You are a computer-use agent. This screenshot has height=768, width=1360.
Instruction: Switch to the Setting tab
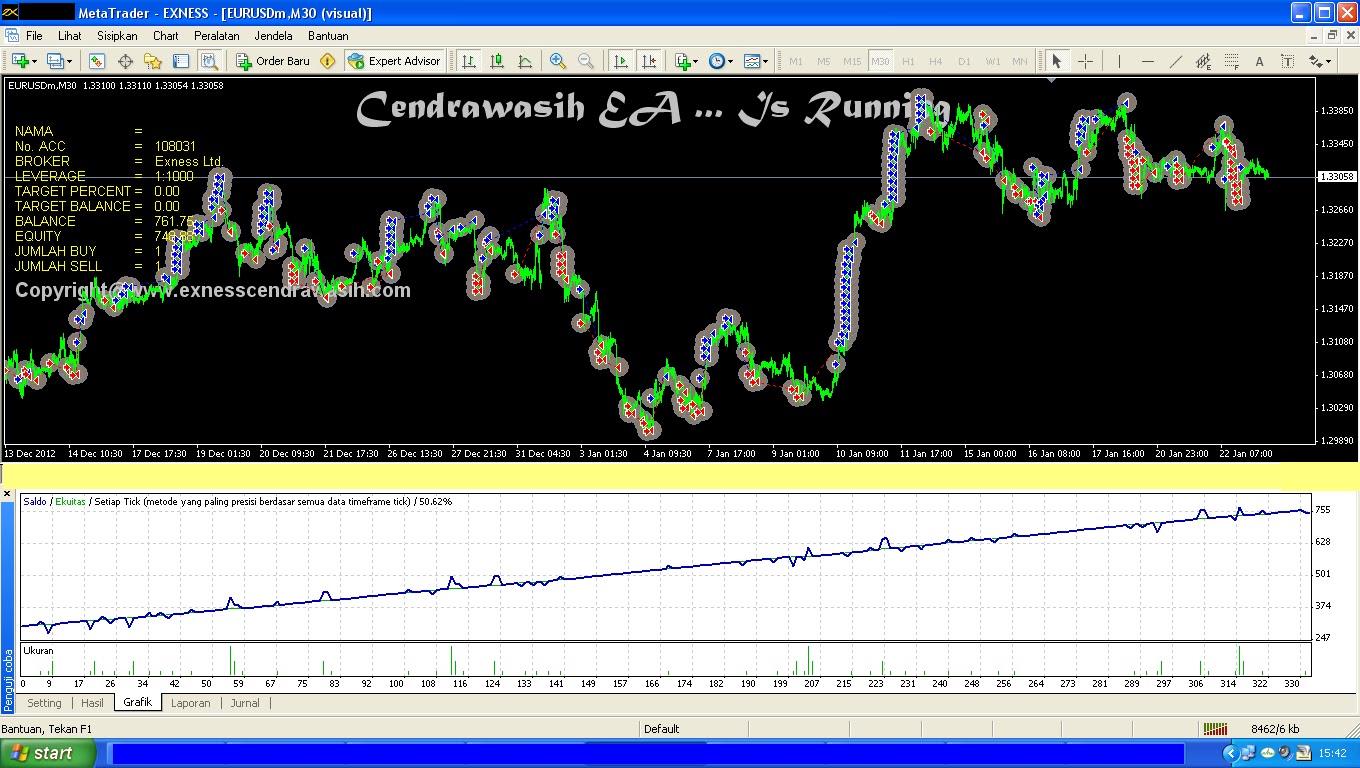pyautogui.click(x=44, y=703)
